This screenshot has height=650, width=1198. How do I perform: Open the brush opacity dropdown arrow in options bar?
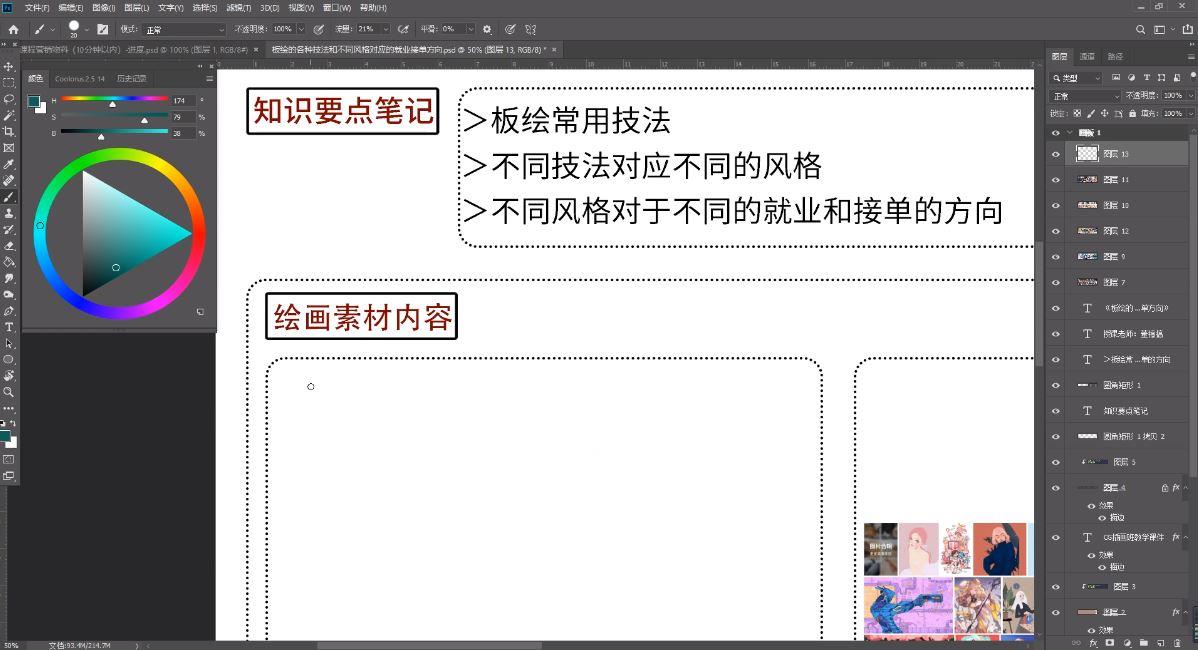point(301,29)
